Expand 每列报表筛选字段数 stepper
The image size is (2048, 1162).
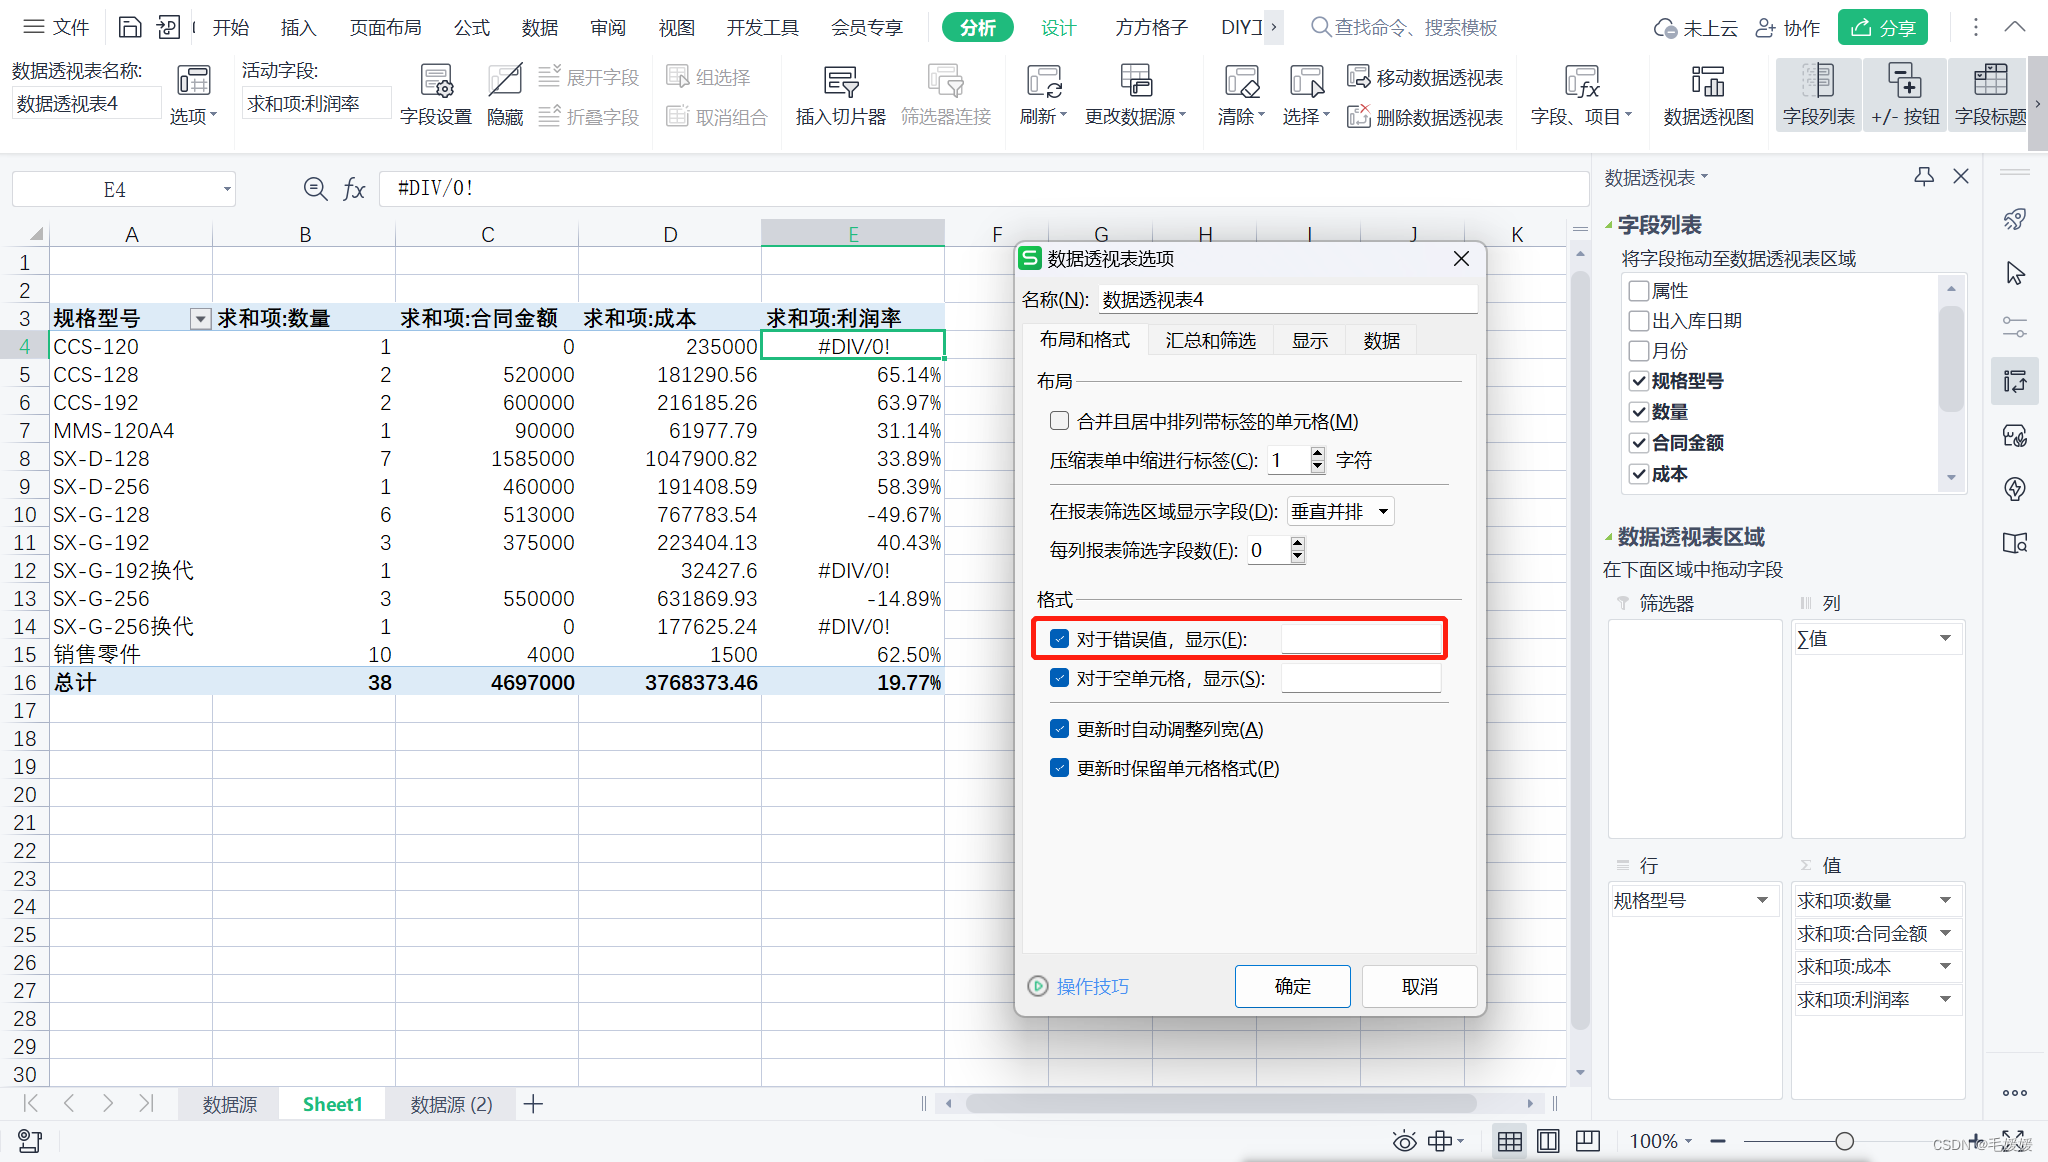tap(1297, 543)
